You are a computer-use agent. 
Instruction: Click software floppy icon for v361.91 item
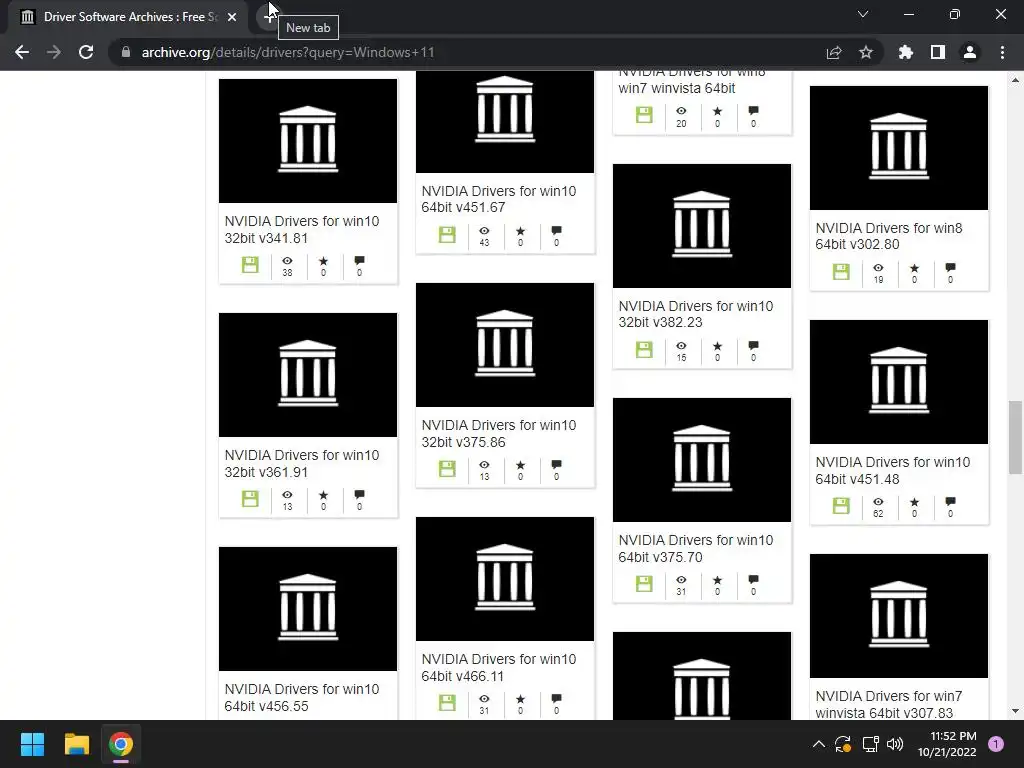click(x=250, y=498)
